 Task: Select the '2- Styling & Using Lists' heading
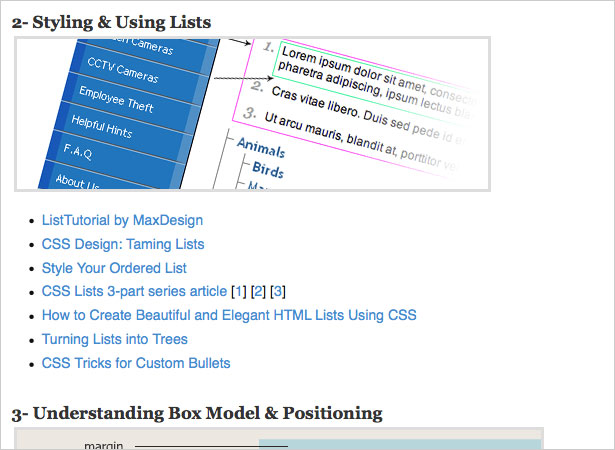[111, 22]
